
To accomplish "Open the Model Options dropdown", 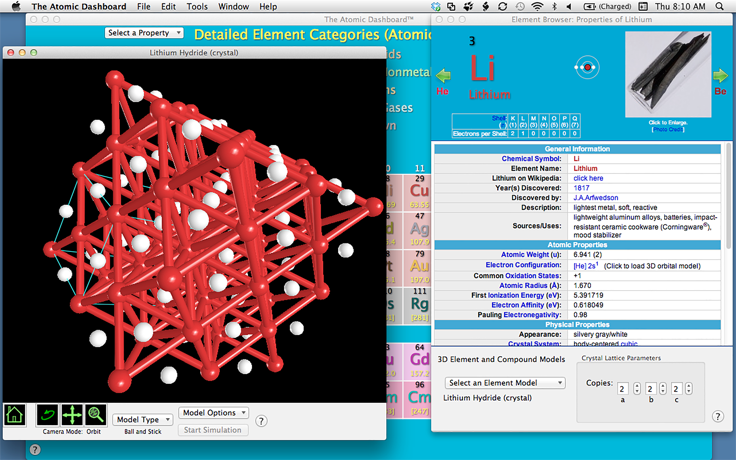I will pyautogui.click(x=214, y=413).
